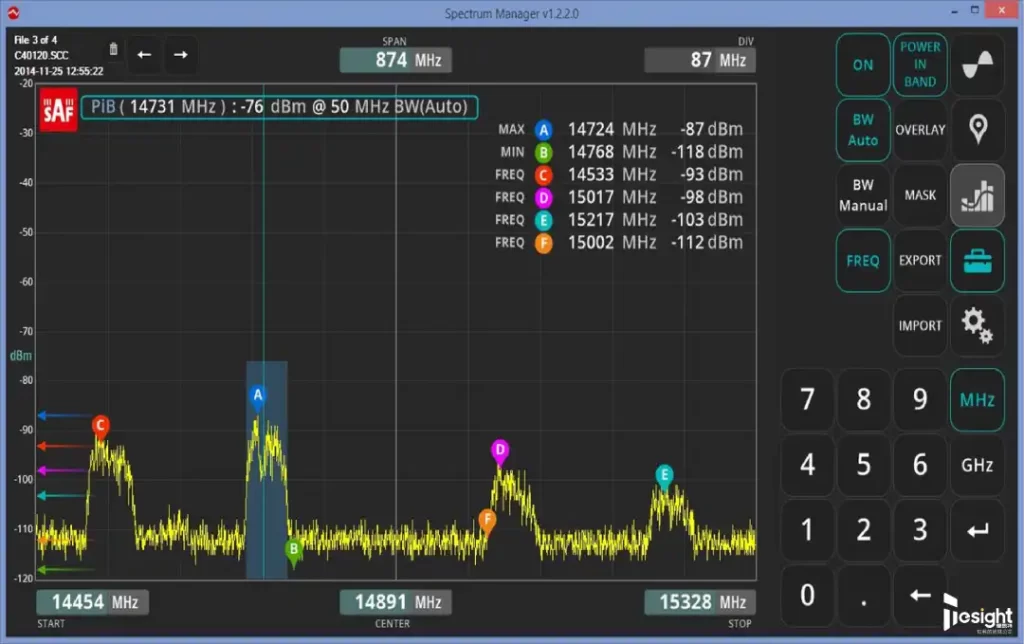Tap keypad digit 6
Screen dimensions: 1024x644
tap(920, 465)
